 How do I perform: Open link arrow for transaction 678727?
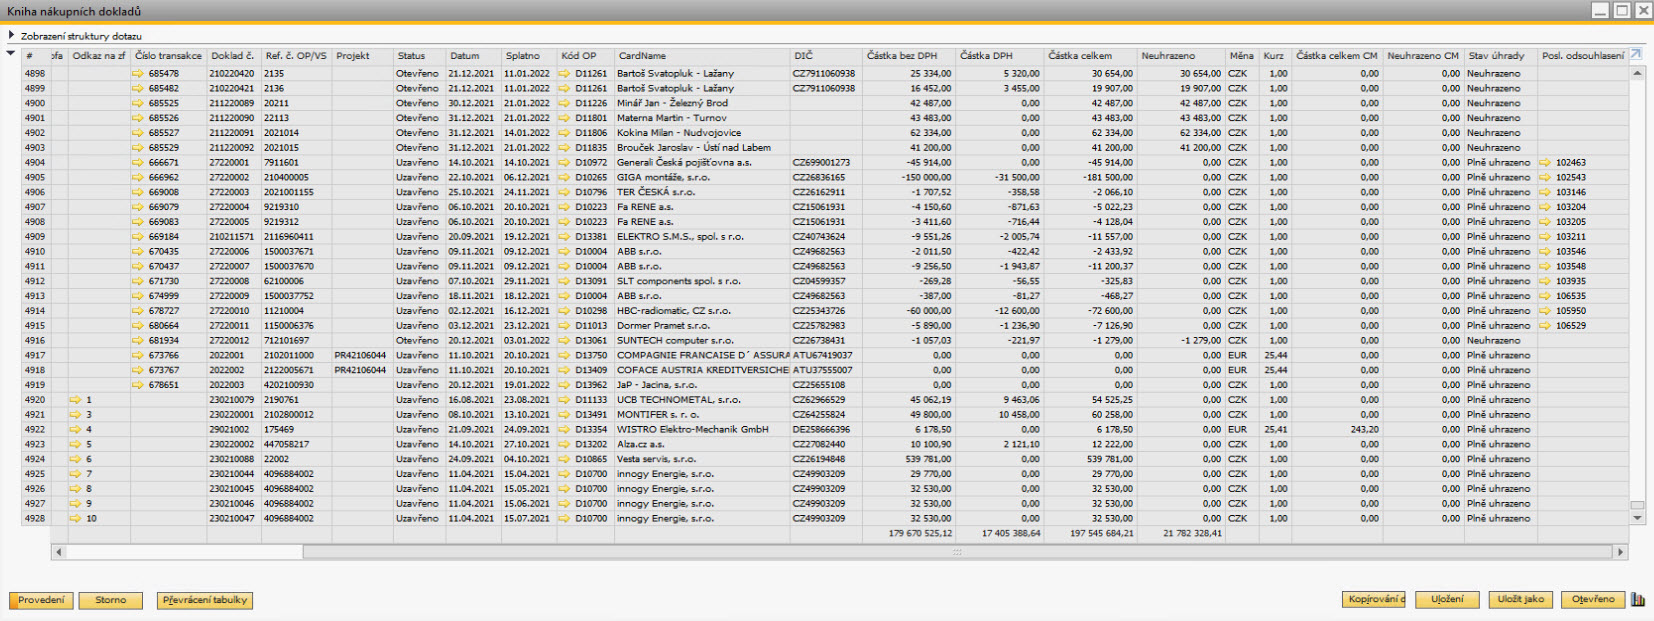click(x=138, y=311)
